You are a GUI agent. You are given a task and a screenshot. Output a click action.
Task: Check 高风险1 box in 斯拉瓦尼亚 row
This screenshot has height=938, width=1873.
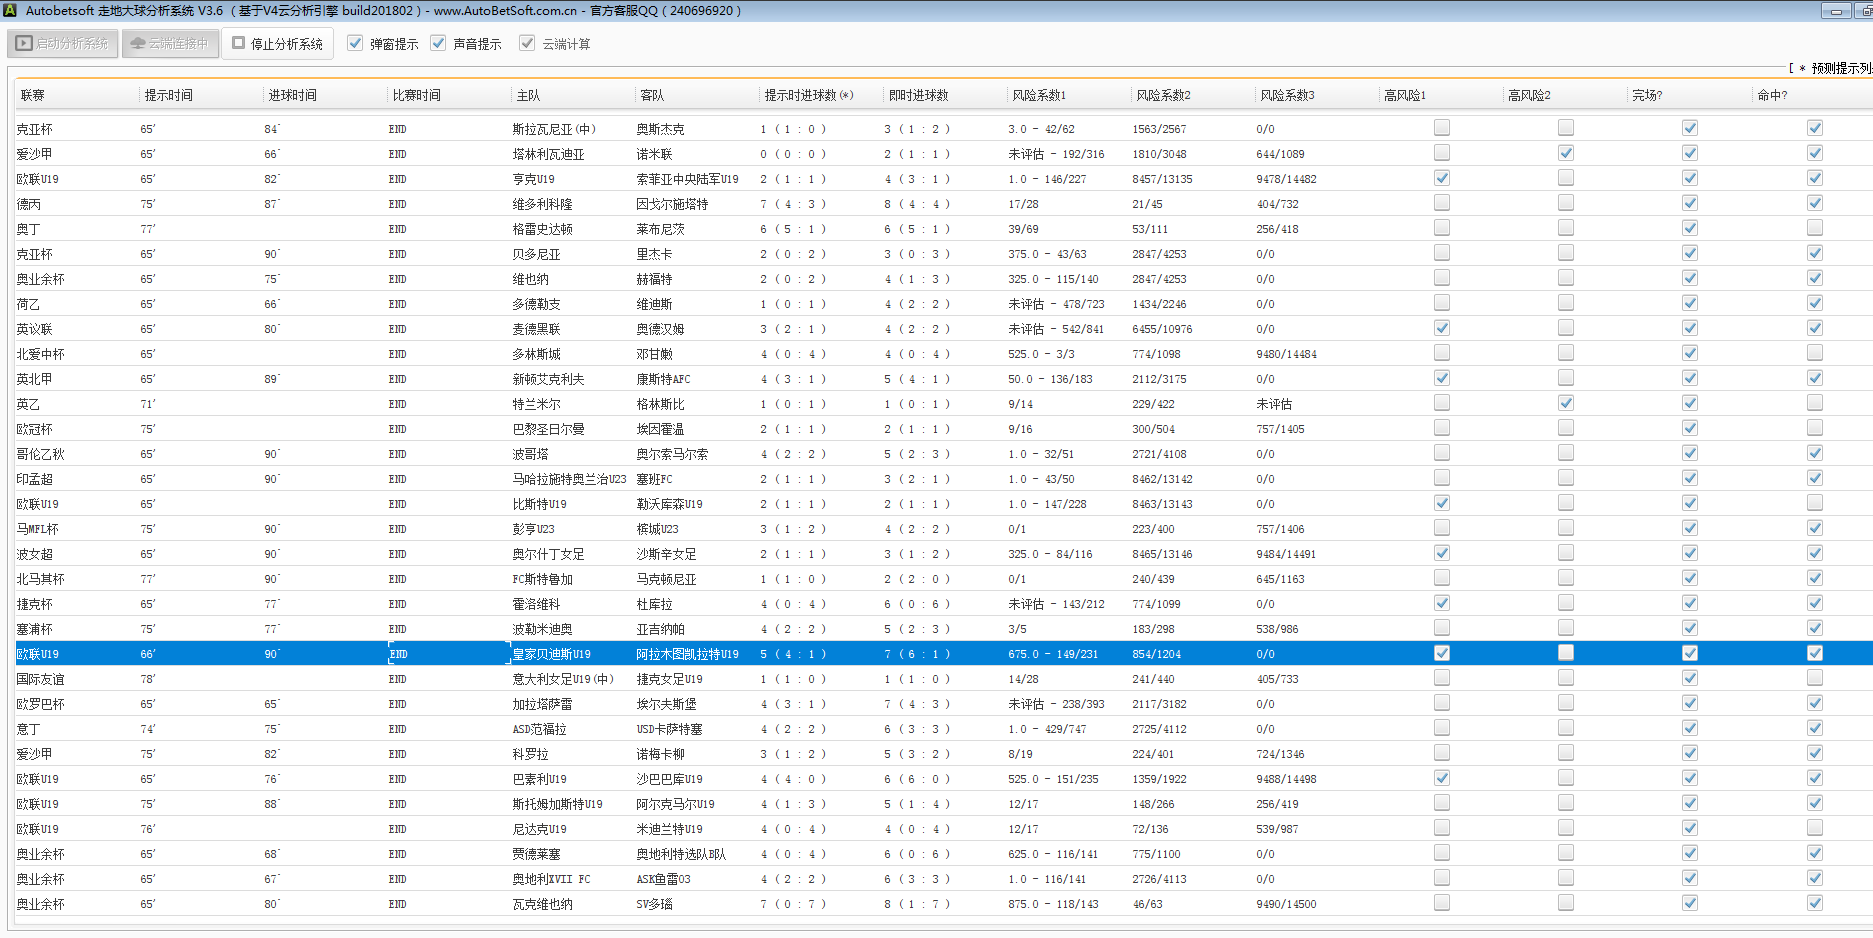point(1441,128)
